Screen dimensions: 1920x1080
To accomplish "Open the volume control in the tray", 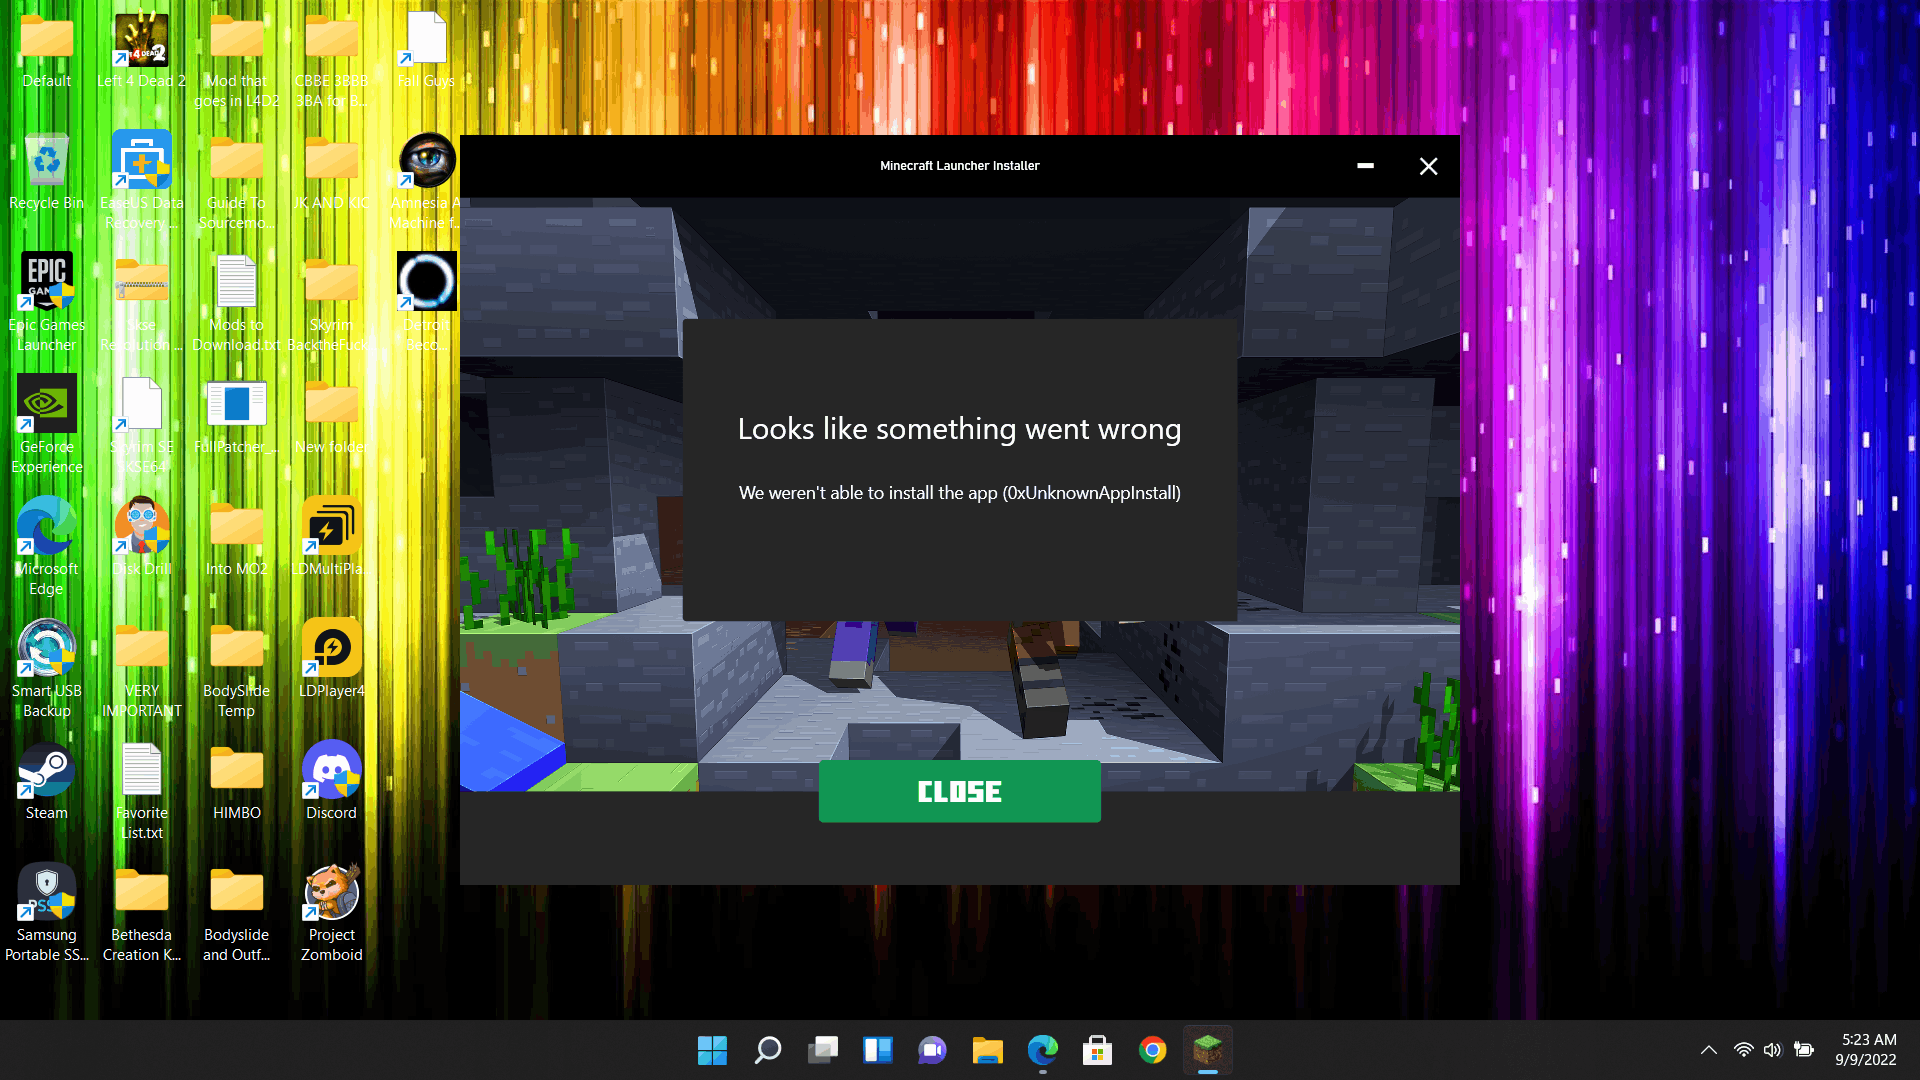I will point(1772,1050).
